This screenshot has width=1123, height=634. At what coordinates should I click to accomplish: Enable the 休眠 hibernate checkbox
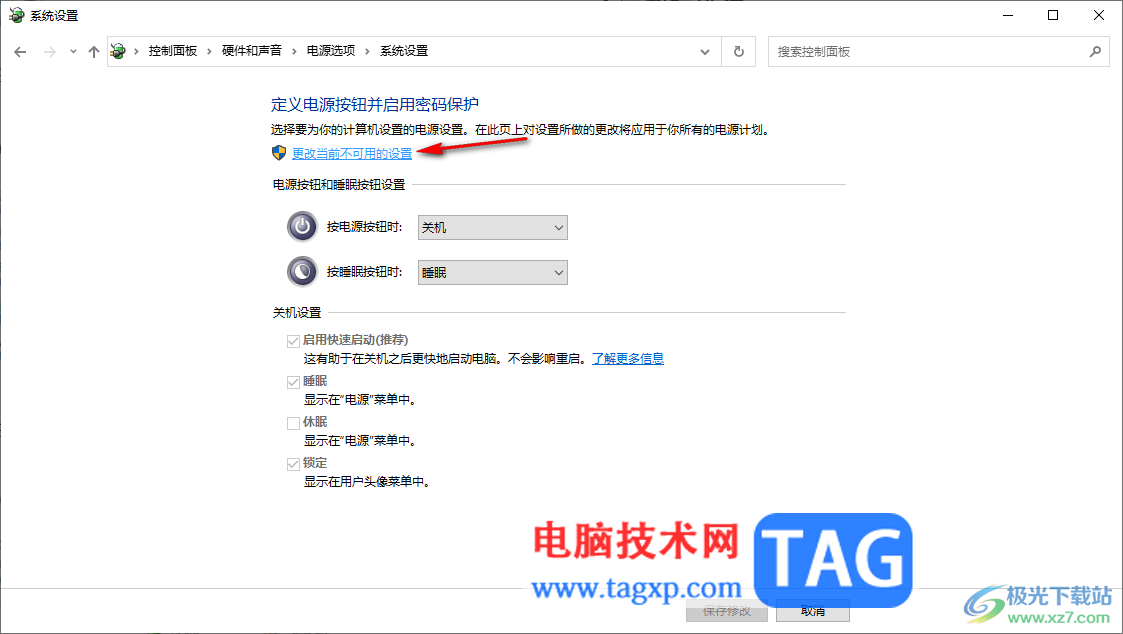tap(293, 423)
